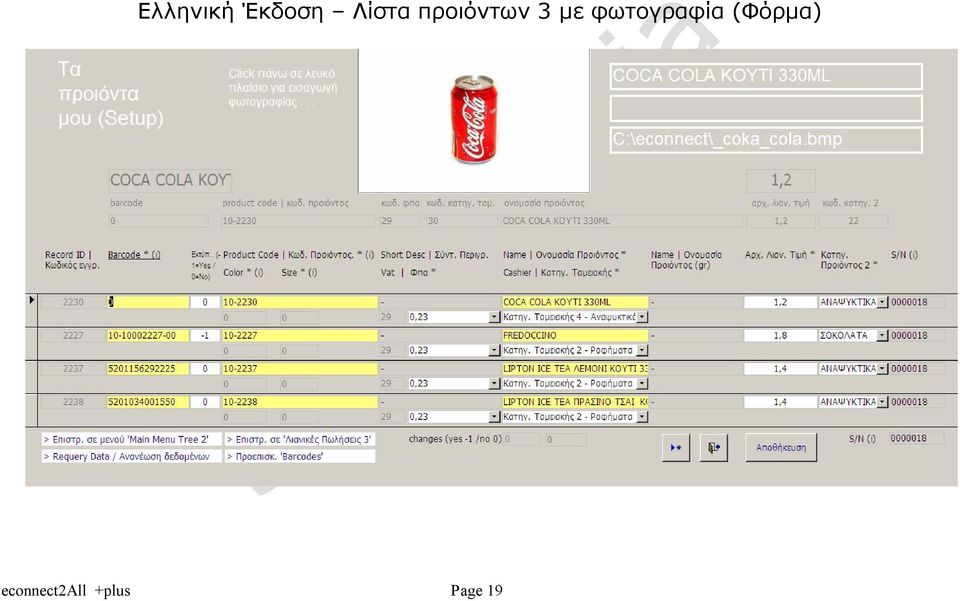Click product code 10-2227

[x=299, y=335]
